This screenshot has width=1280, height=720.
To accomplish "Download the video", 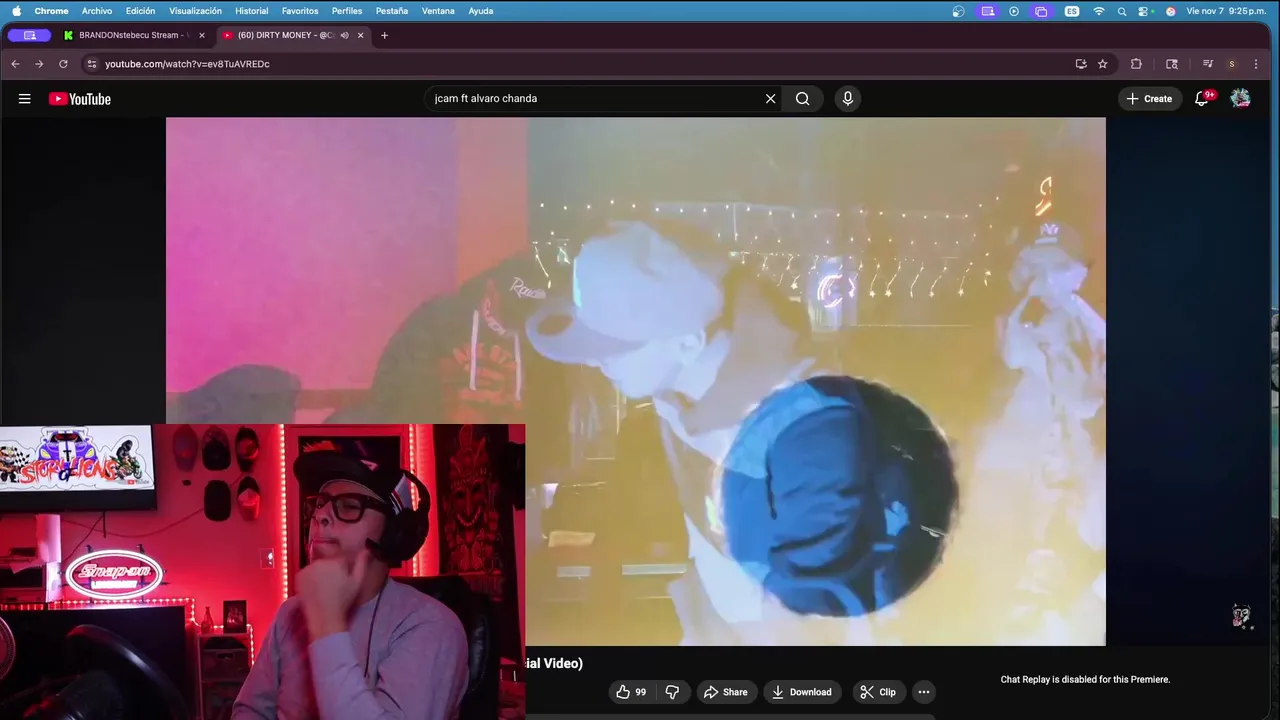I will (x=802, y=692).
